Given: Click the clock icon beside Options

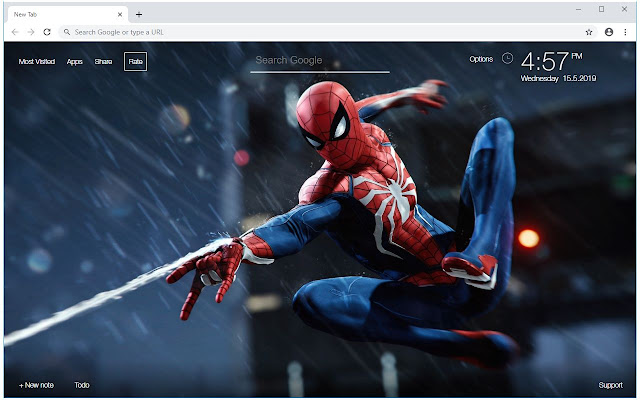Looking at the screenshot, I should tap(507, 58).
